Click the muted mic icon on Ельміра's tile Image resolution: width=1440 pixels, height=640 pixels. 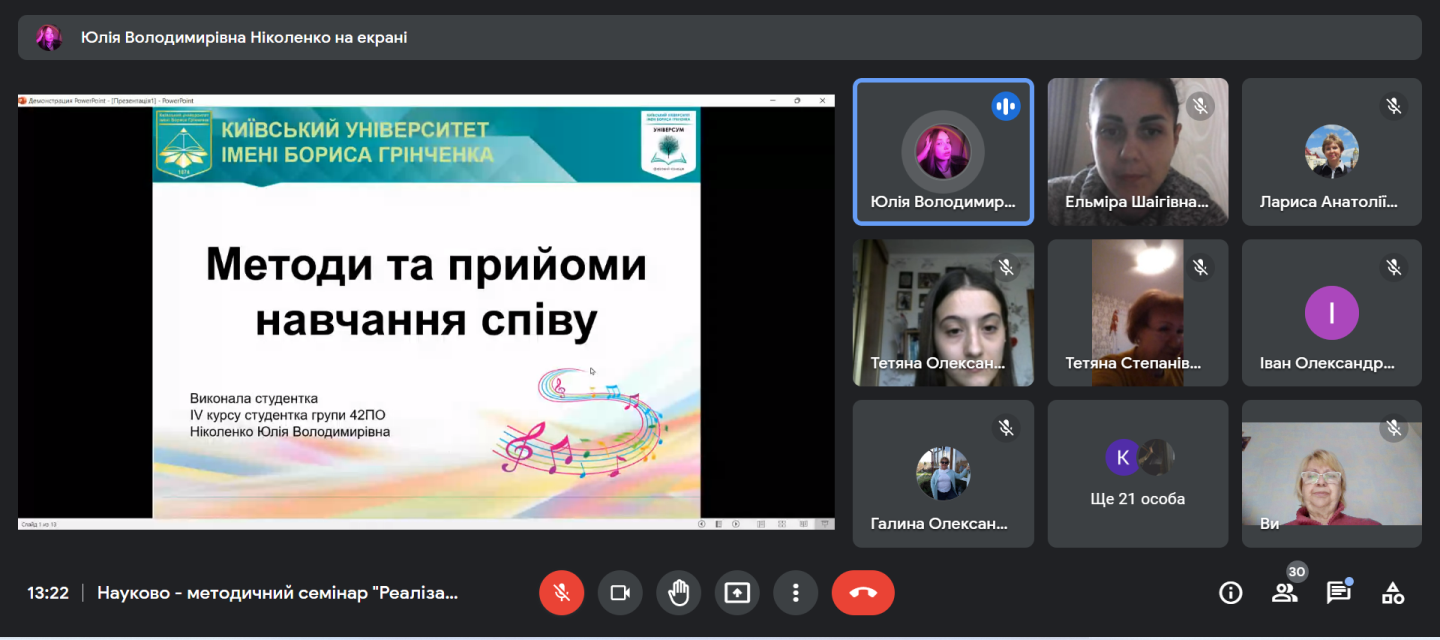click(1200, 106)
